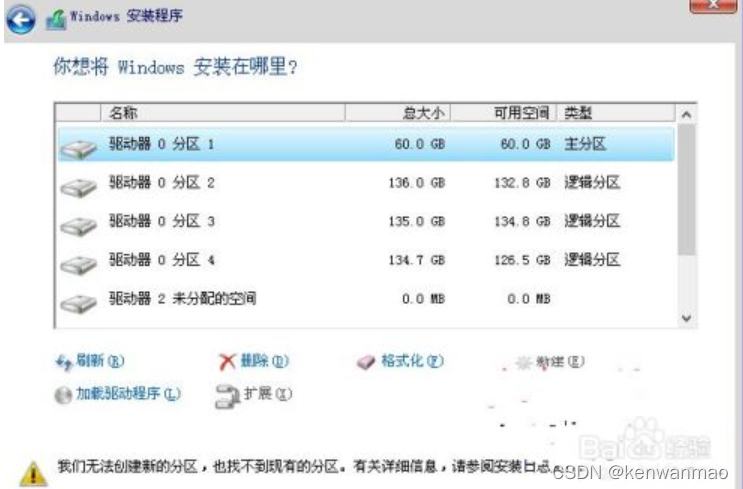743x489 pixels.
Task: Open 加载驱动程序(L) link
Action: [128, 393]
